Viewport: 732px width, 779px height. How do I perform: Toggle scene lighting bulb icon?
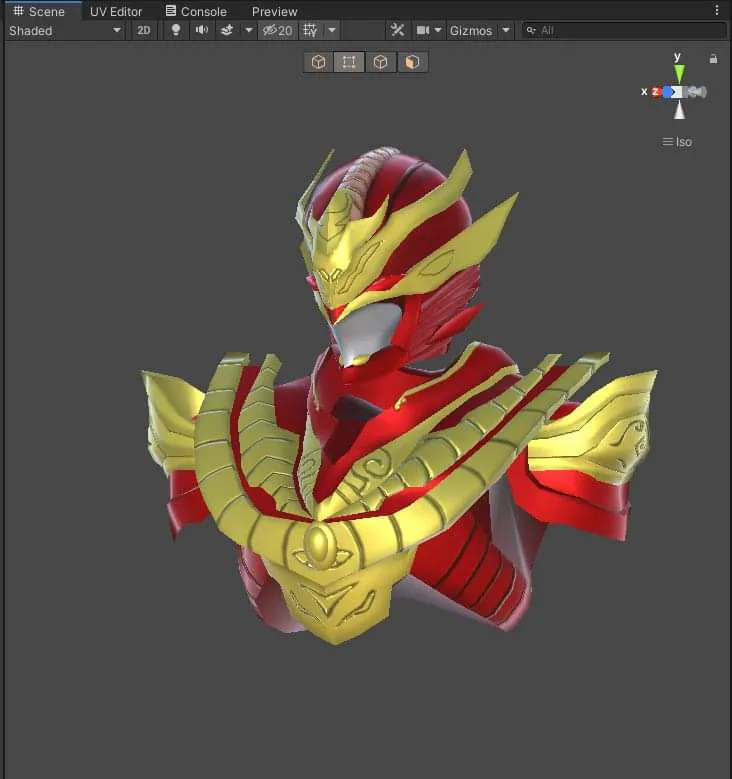(175, 30)
